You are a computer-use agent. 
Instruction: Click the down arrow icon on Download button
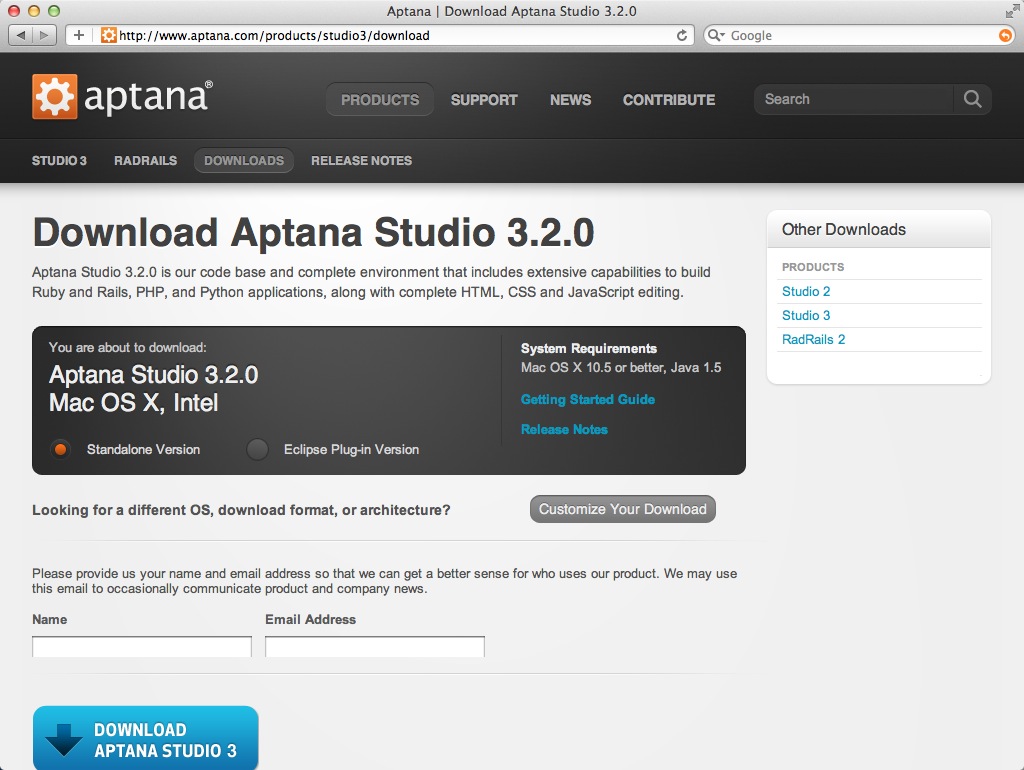tap(64, 740)
